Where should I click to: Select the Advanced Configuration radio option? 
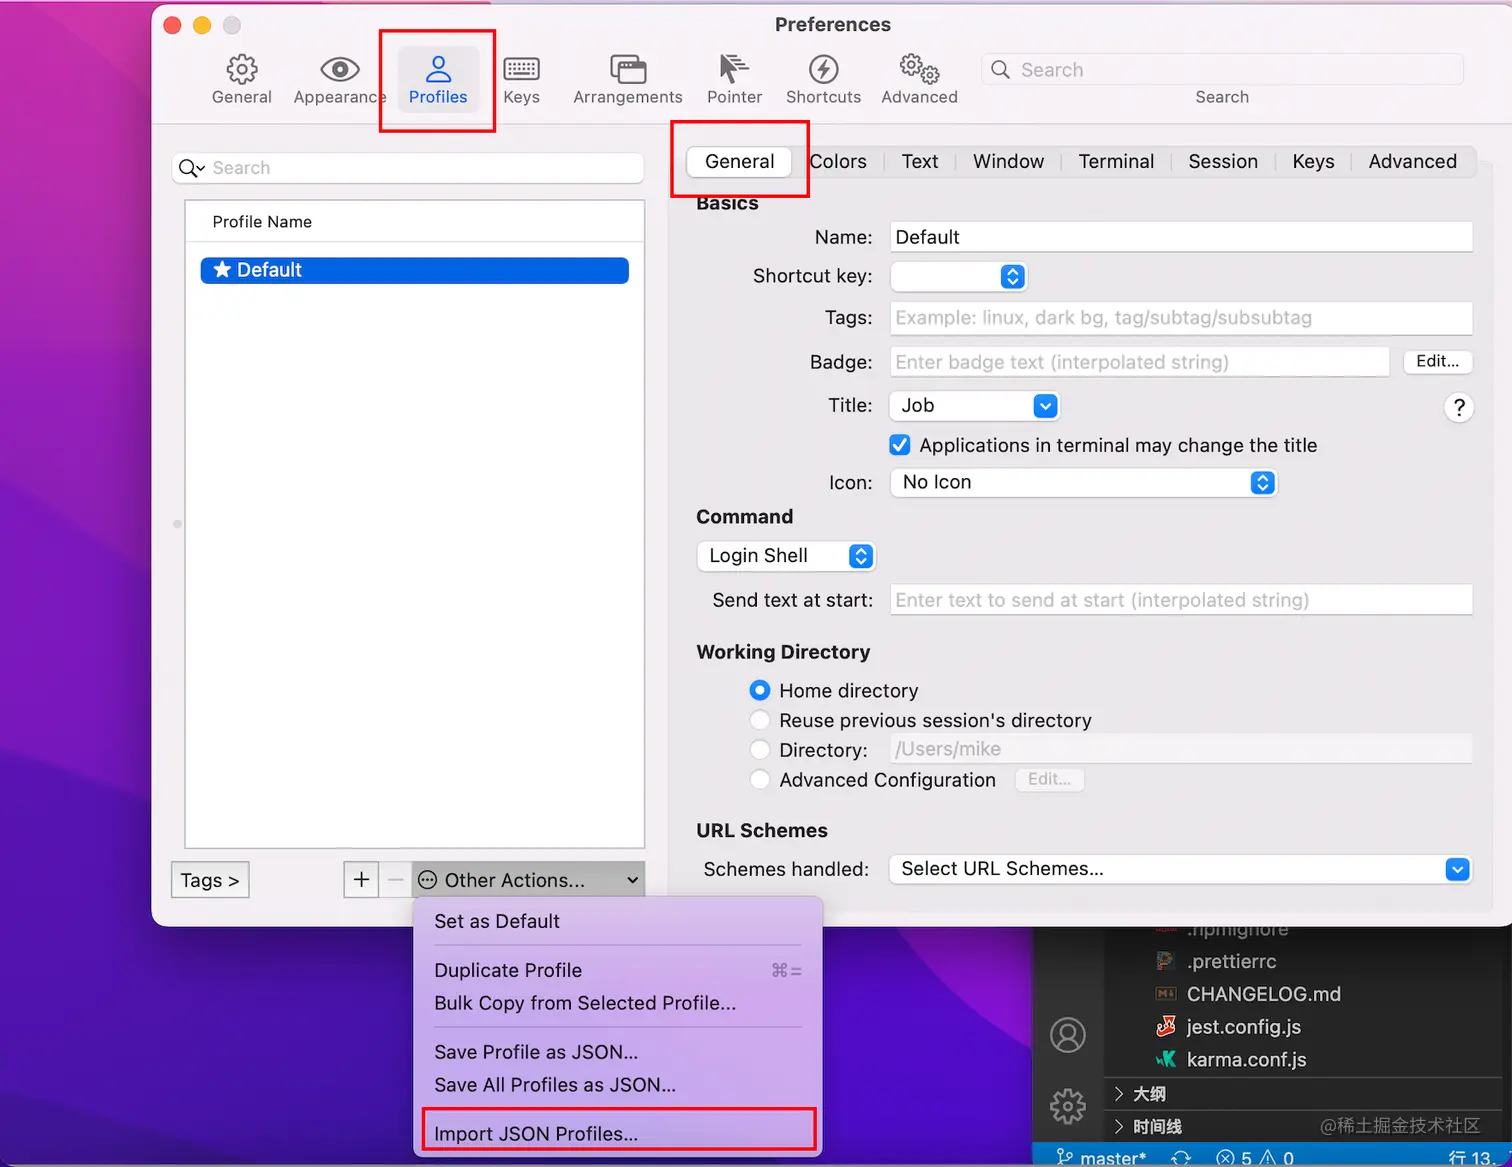tap(760, 780)
